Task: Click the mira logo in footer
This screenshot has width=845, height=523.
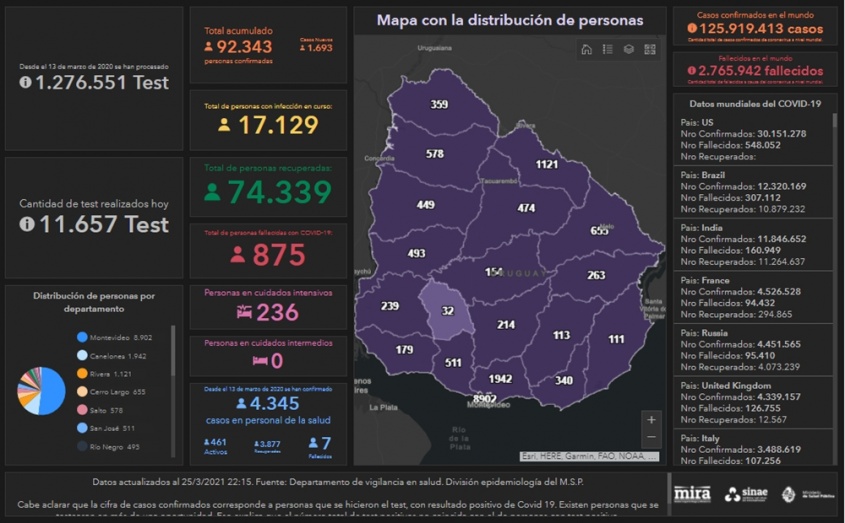Action: pyautogui.click(x=692, y=494)
